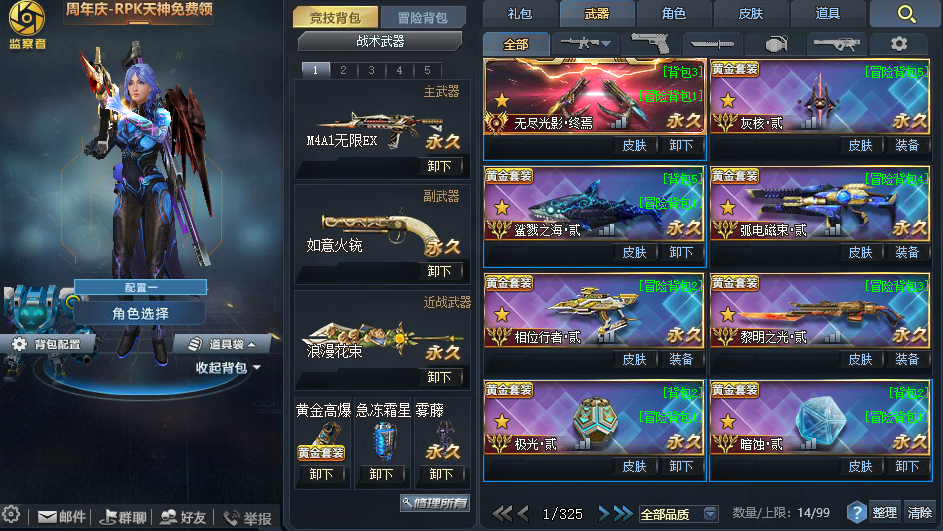Collapse the bag via 收起背包
The width and height of the screenshot is (943, 531).
[x=227, y=367]
